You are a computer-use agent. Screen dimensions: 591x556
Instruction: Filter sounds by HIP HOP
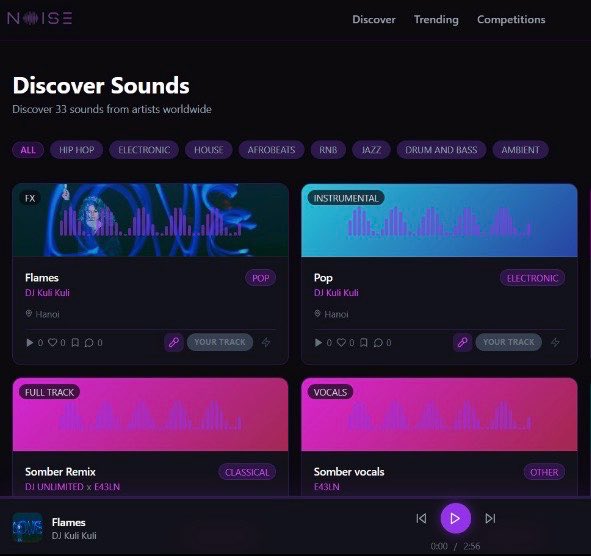click(77, 150)
